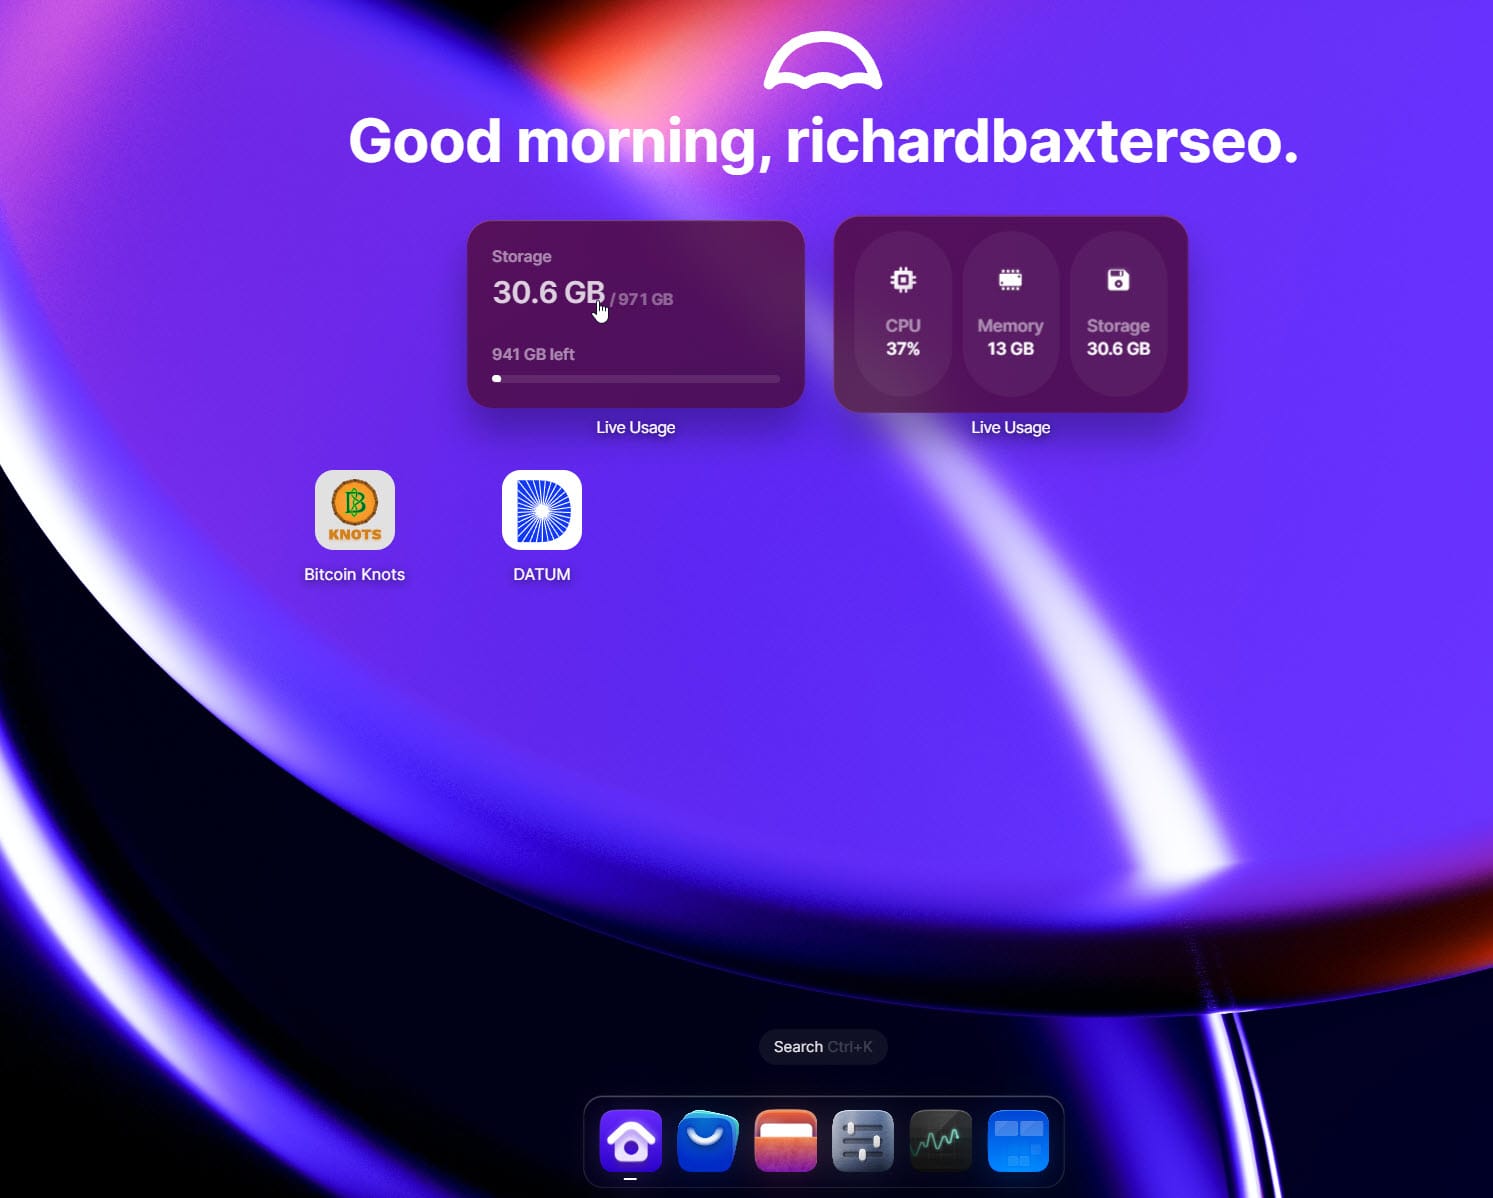Open the App Store from the dock
The height and width of the screenshot is (1198, 1493).
click(707, 1140)
